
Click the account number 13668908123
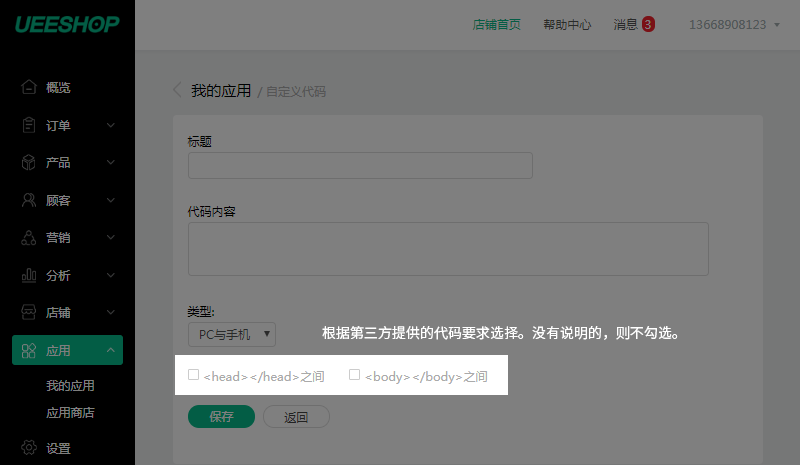728,25
